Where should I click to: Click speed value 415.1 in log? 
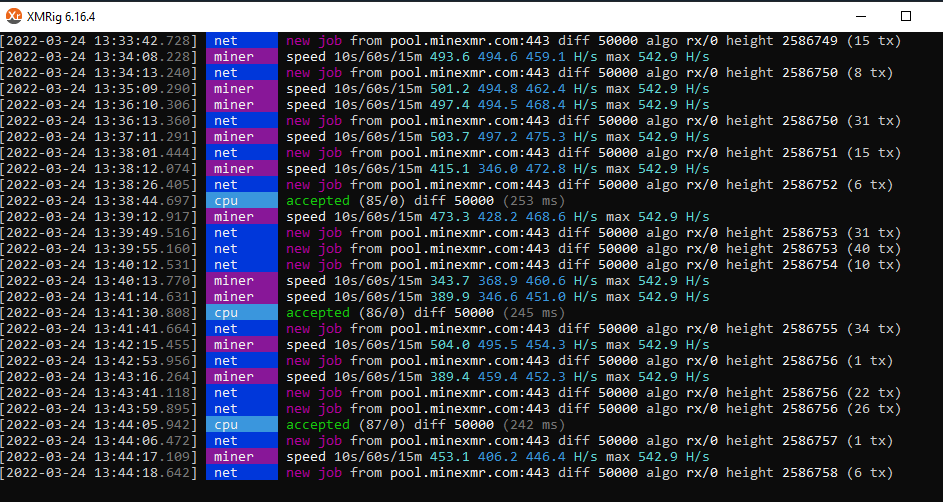[449, 169]
